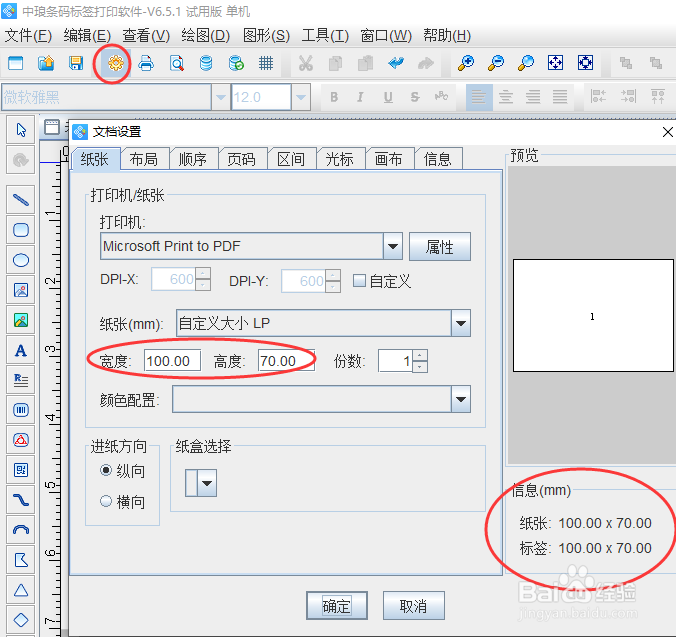Click the Undo arrow icon
This screenshot has height=637, width=676.
pyautogui.click(x=396, y=63)
